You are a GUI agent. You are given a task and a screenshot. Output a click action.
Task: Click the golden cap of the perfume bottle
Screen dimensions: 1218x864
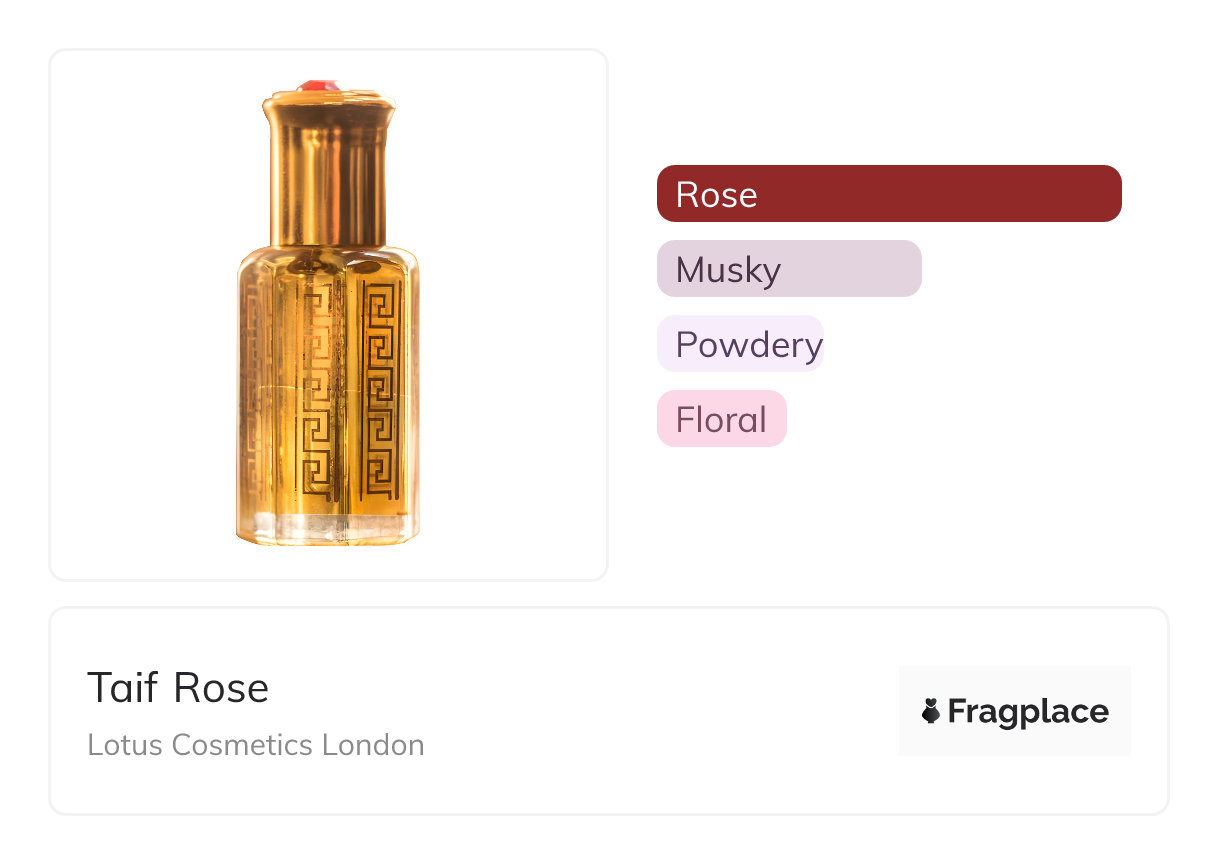(x=327, y=170)
